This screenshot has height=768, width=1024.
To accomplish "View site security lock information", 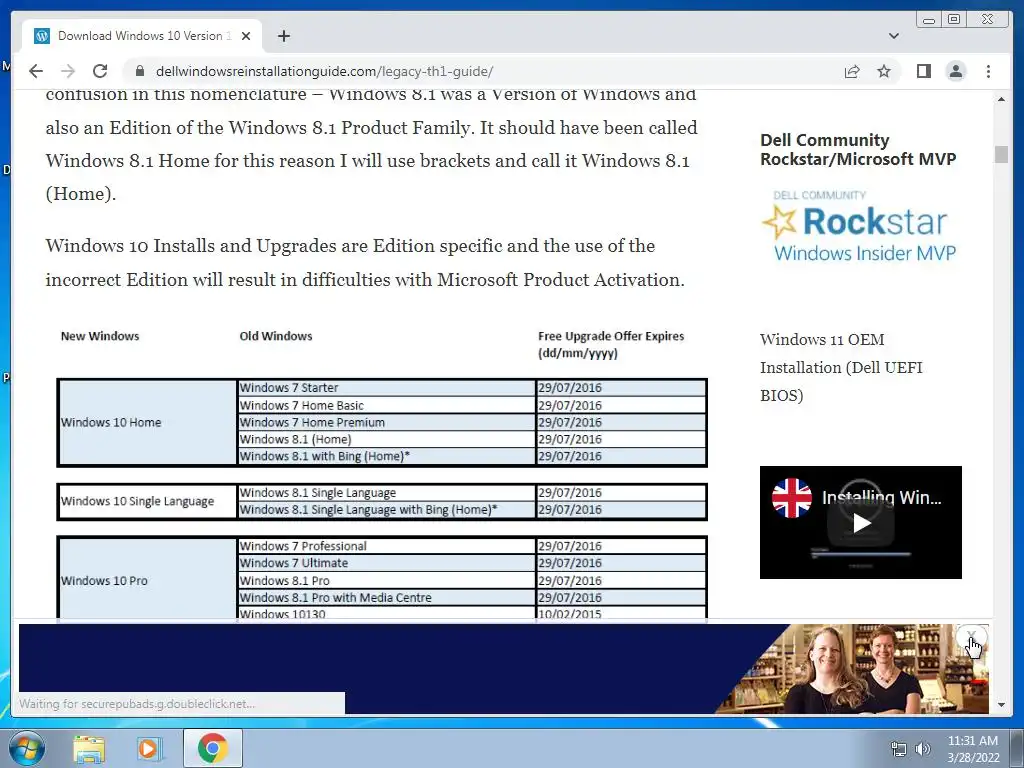I will [x=140, y=71].
